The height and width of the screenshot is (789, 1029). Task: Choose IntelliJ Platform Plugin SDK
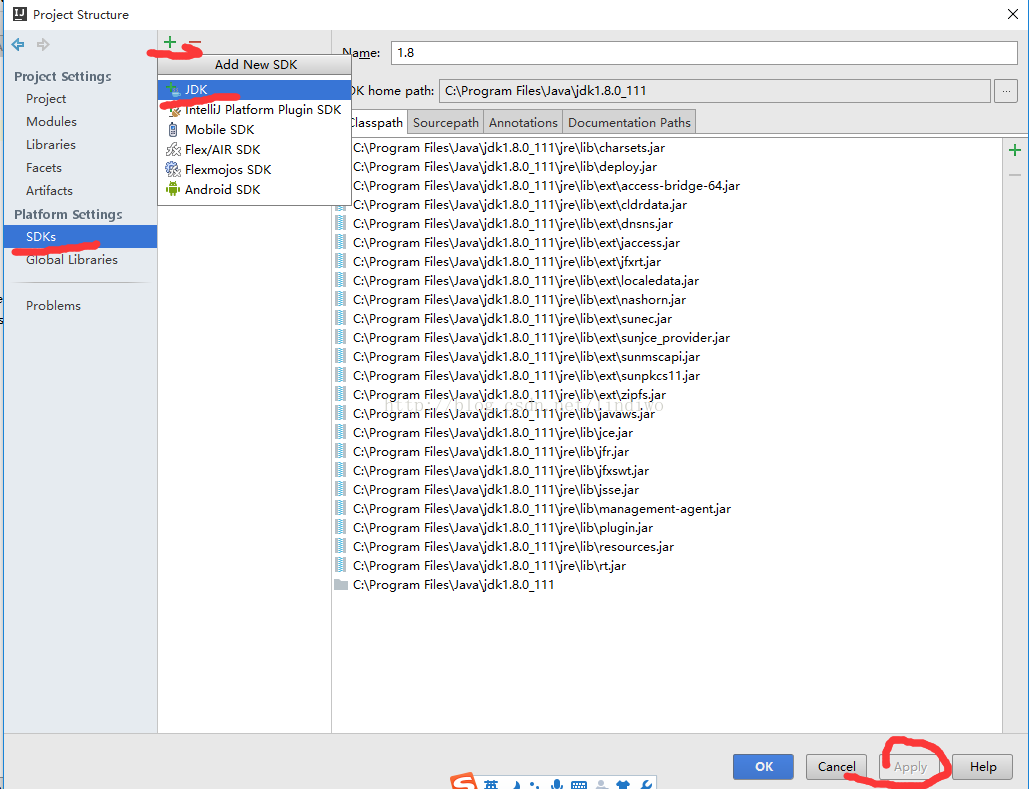255,110
